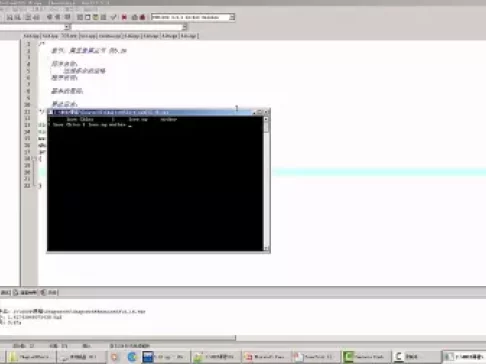The width and height of the screenshot is (486, 364).
Task: Switch to the third editor file tab
Action: point(69,36)
